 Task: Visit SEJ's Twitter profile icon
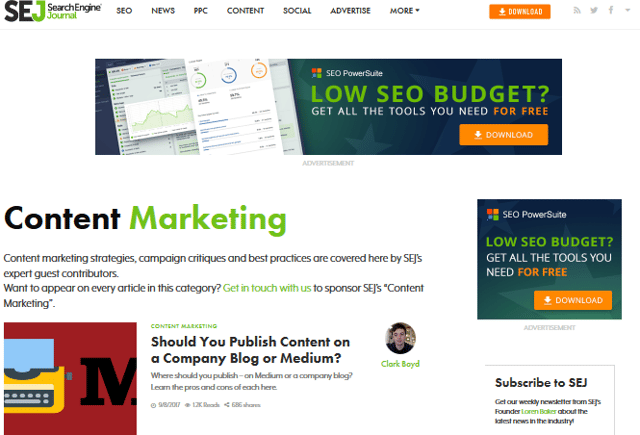[x=594, y=10]
